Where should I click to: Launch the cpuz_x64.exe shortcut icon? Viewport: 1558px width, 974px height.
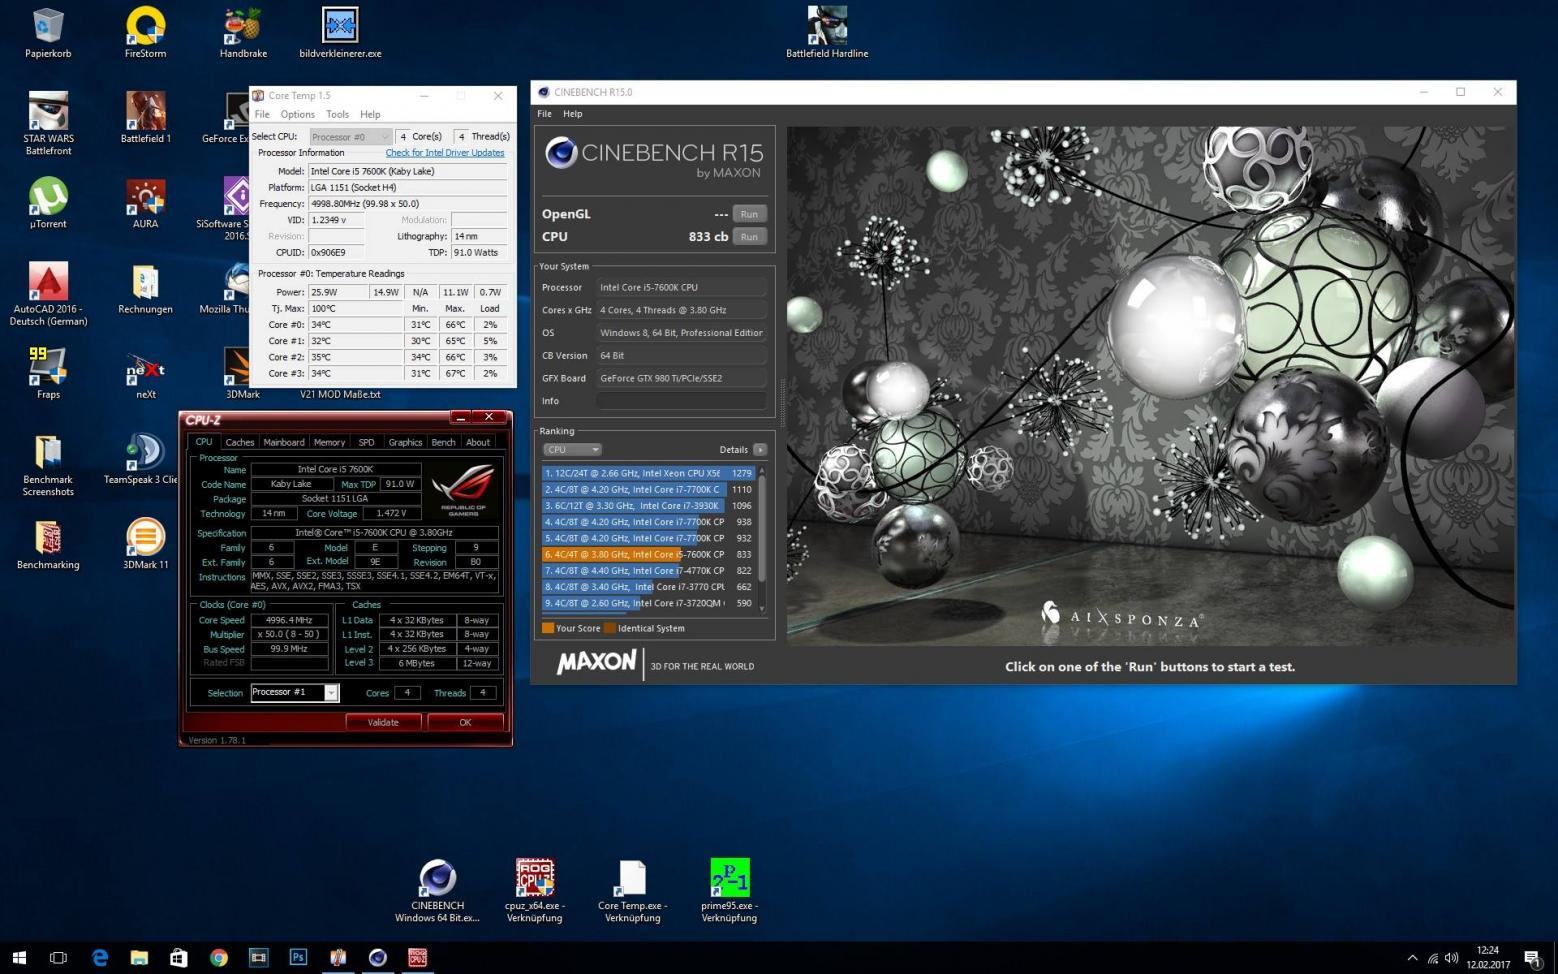(535, 891)
